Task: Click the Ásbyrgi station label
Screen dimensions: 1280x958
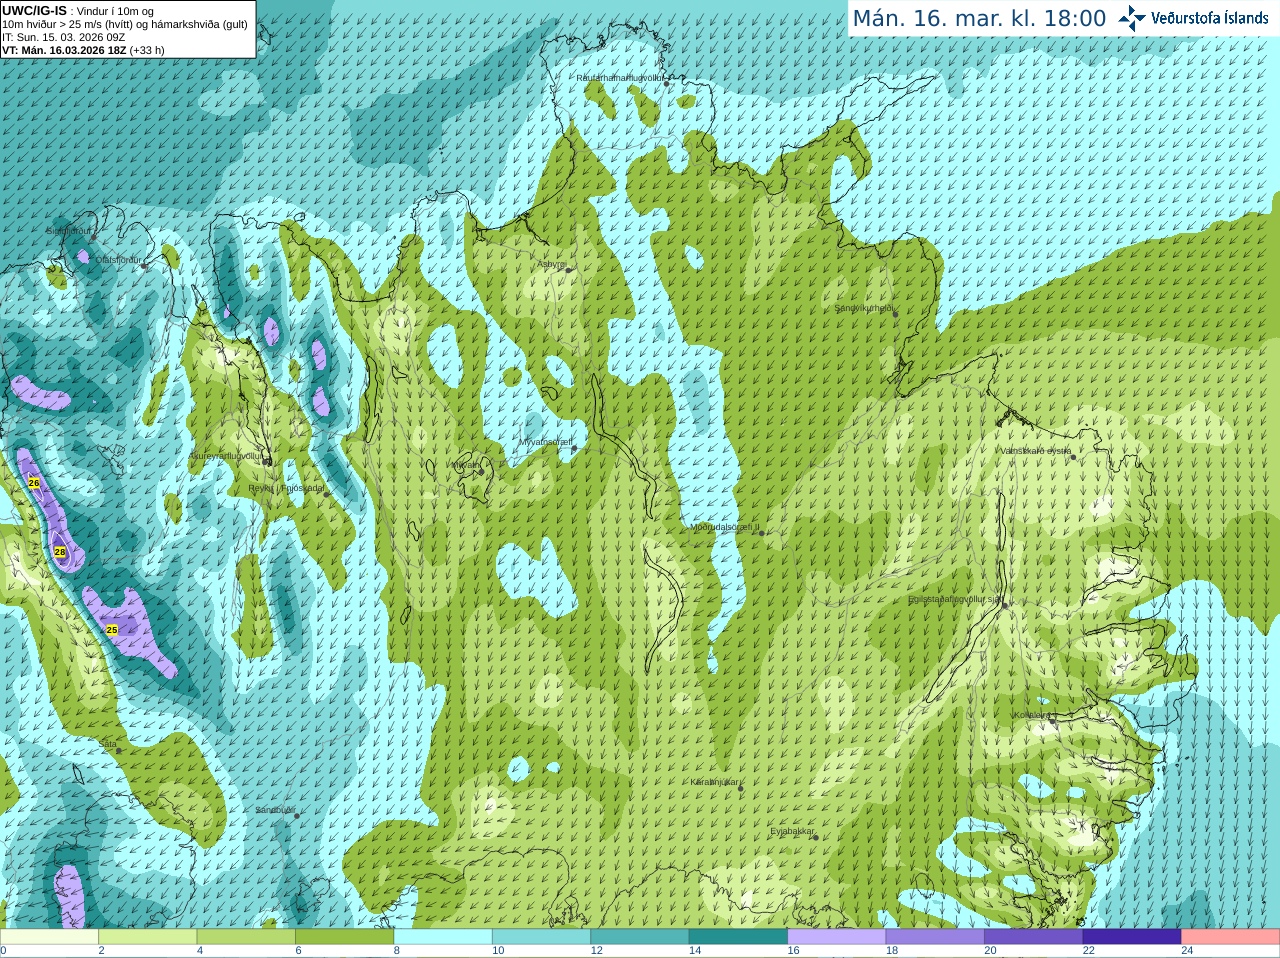Action: coord(551,264)
